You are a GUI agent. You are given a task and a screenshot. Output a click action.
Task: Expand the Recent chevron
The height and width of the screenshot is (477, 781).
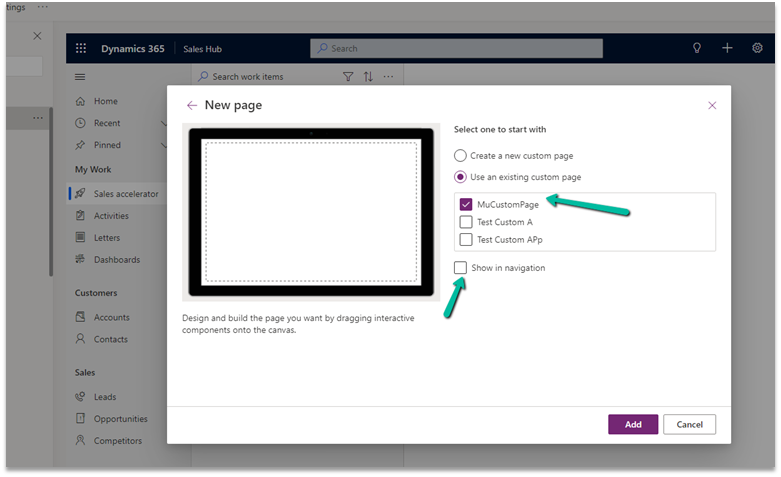[163, 123]
